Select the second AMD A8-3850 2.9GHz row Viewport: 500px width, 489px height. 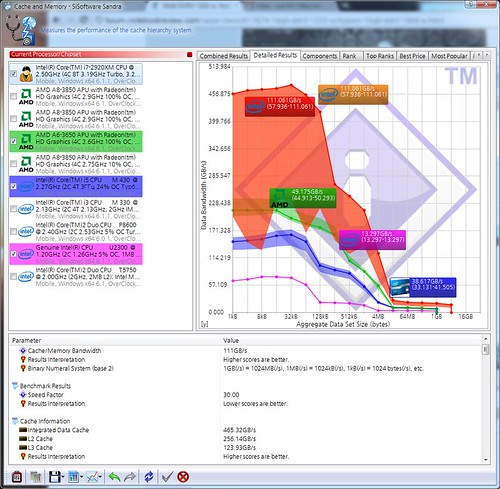tap(76, 119)
